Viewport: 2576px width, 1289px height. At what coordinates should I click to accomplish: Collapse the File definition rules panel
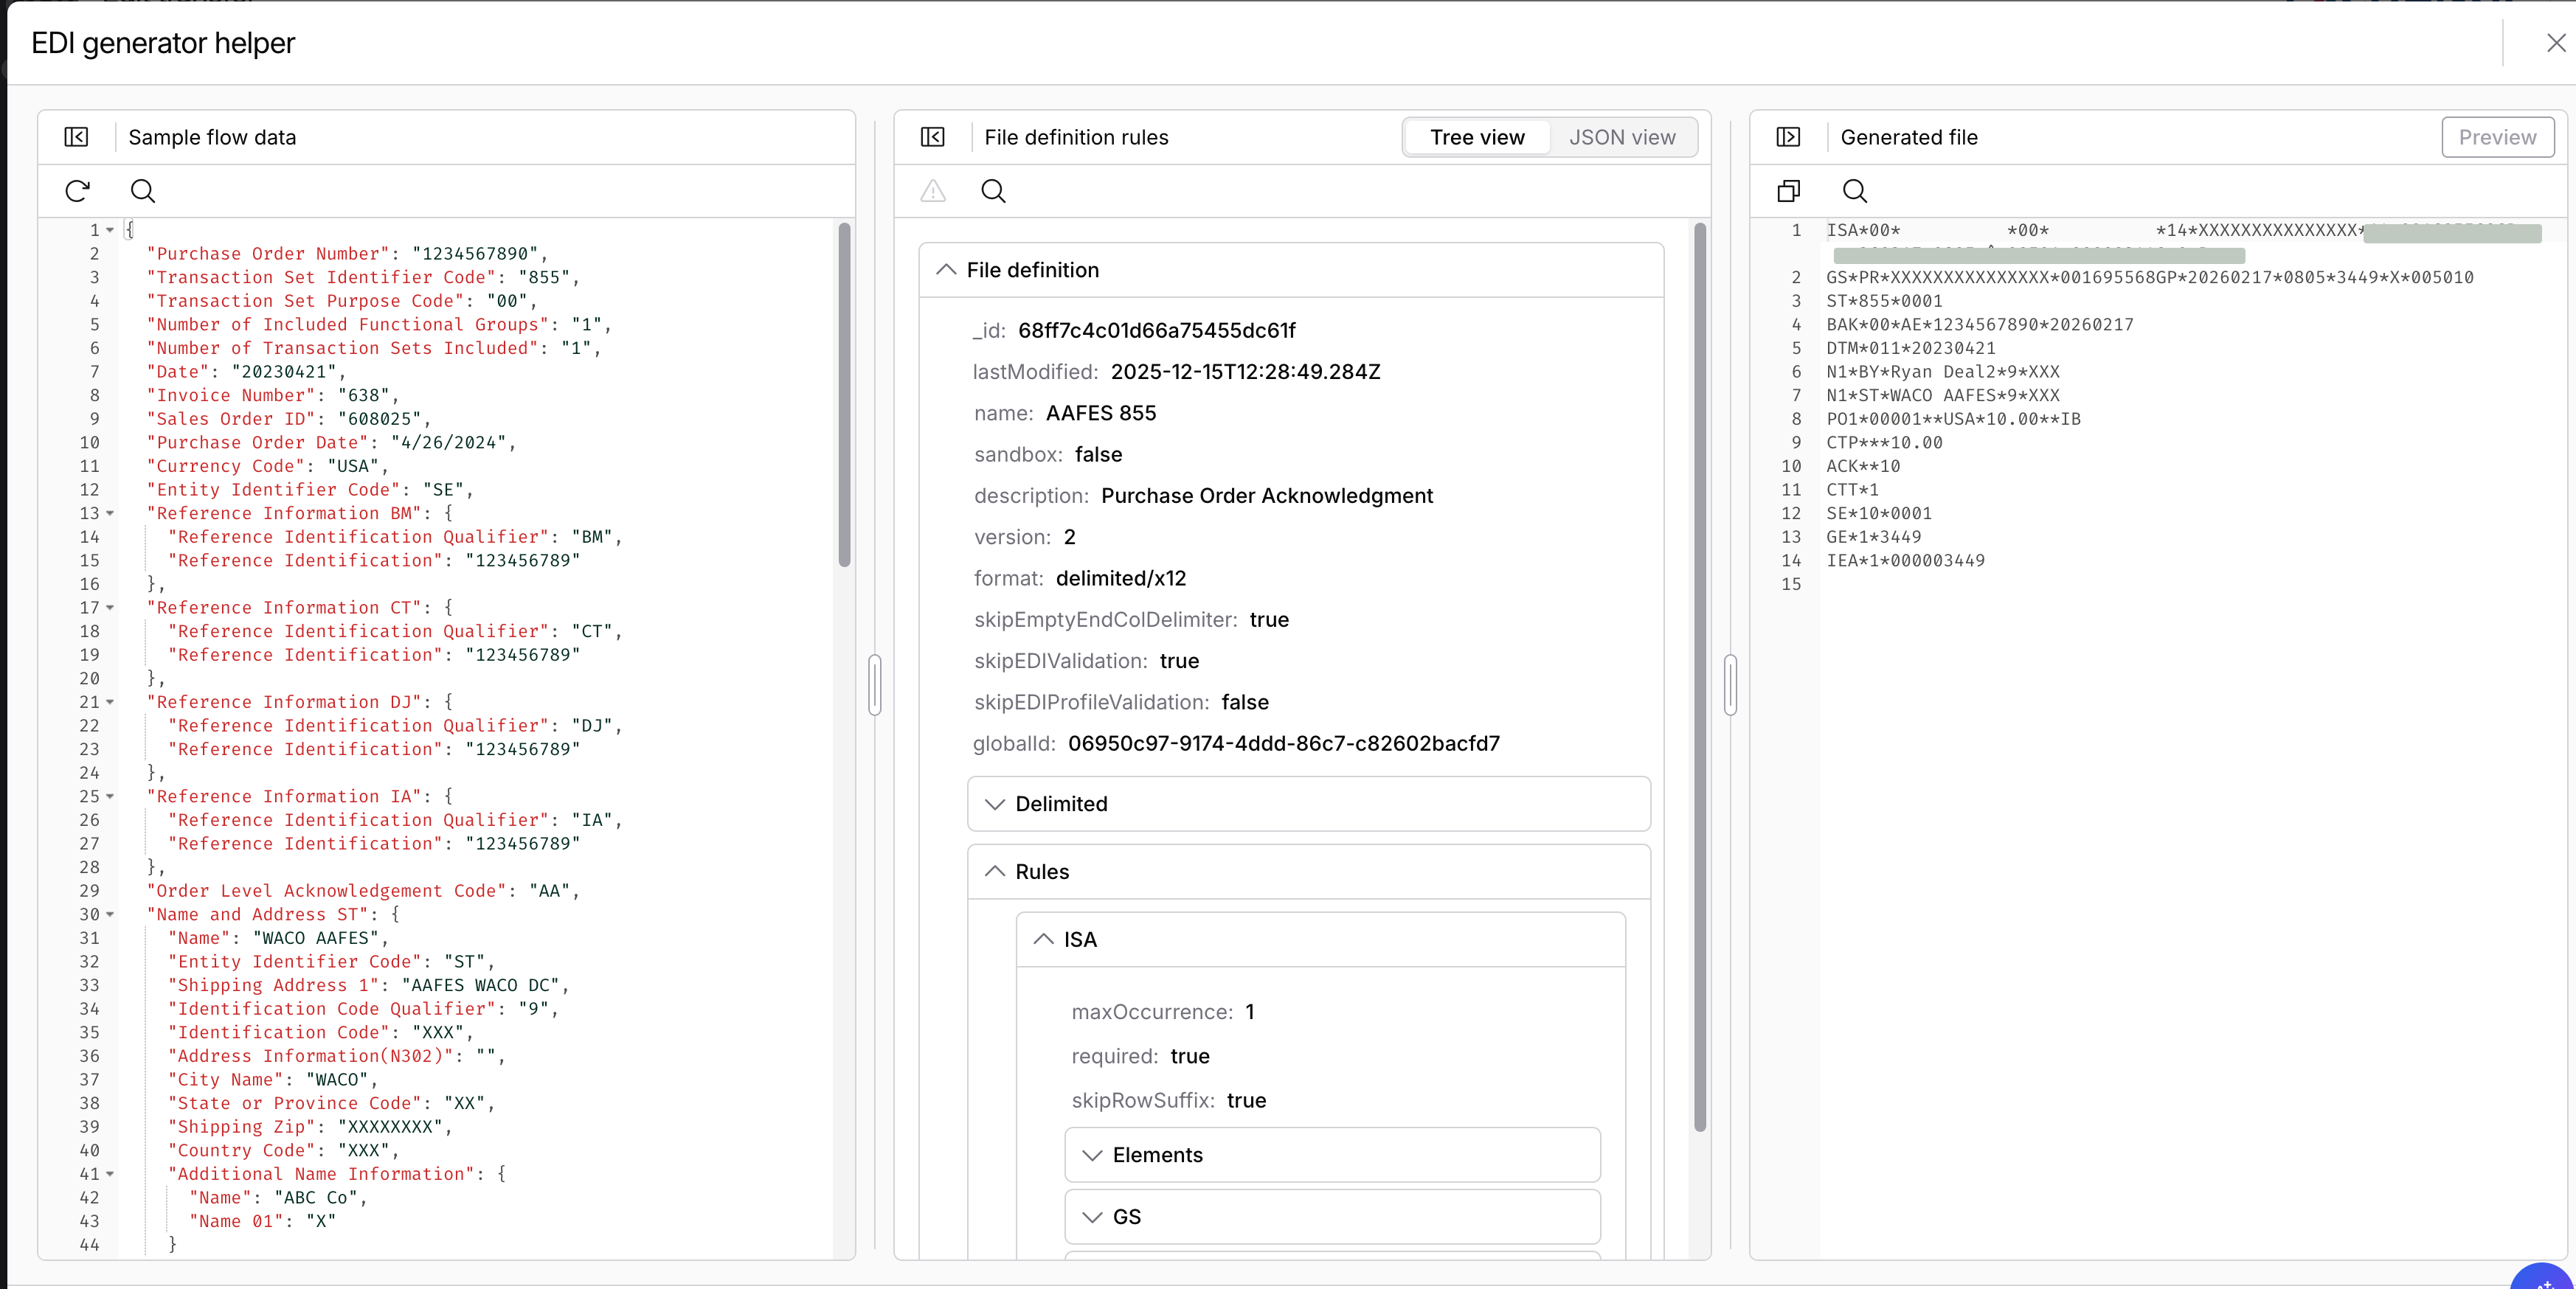tap(932, 137)
